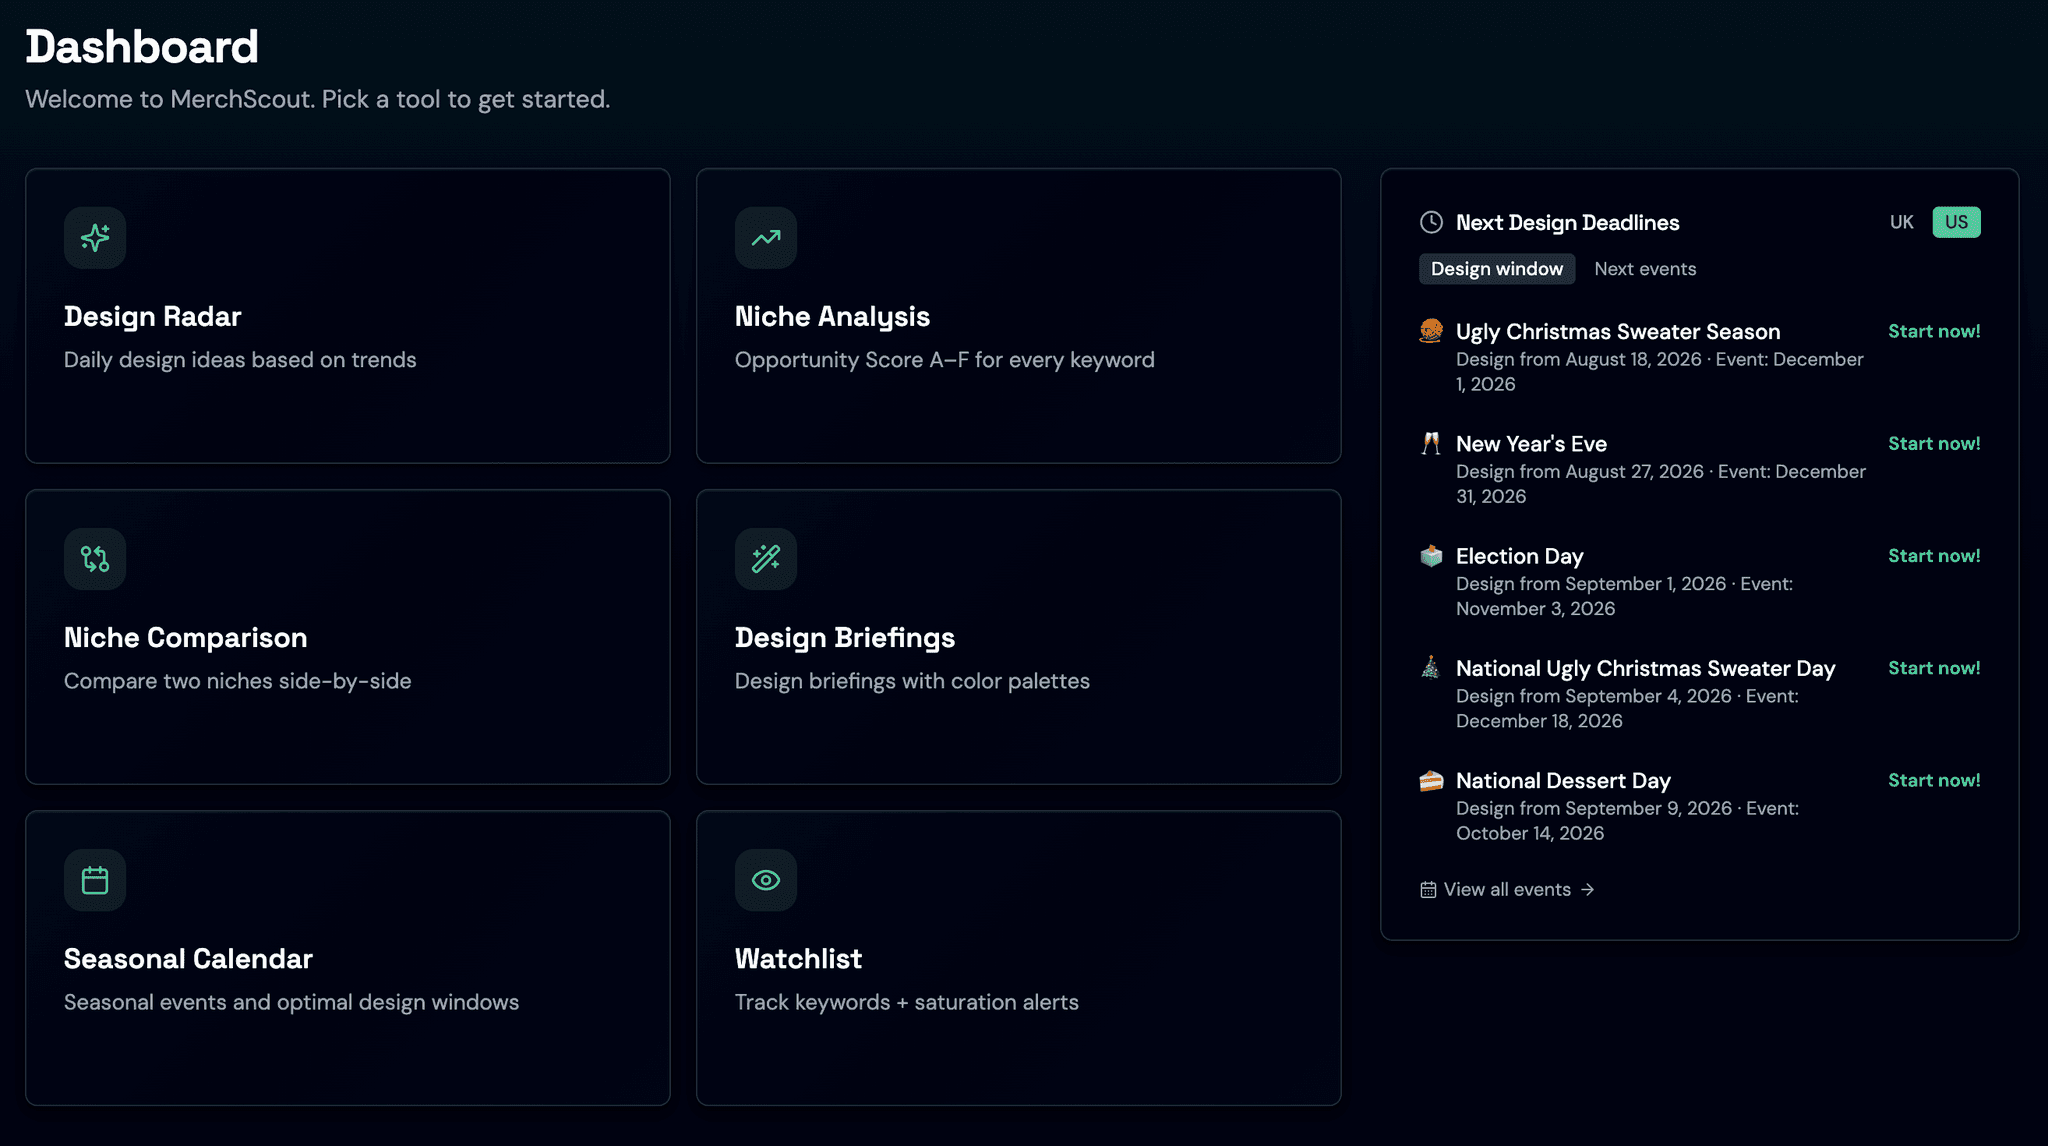Click the clock icon beside Next Design Deadlines
2048x1146 pixels.
[x=1431, y=222]
